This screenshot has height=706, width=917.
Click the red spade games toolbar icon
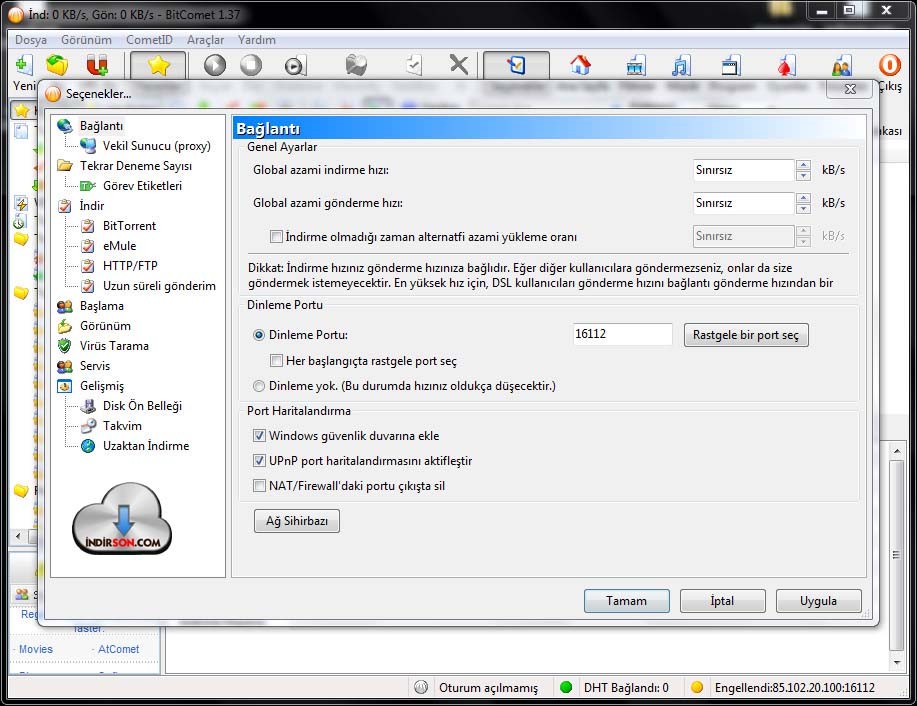pyautogui.click(x=785, y=66)
